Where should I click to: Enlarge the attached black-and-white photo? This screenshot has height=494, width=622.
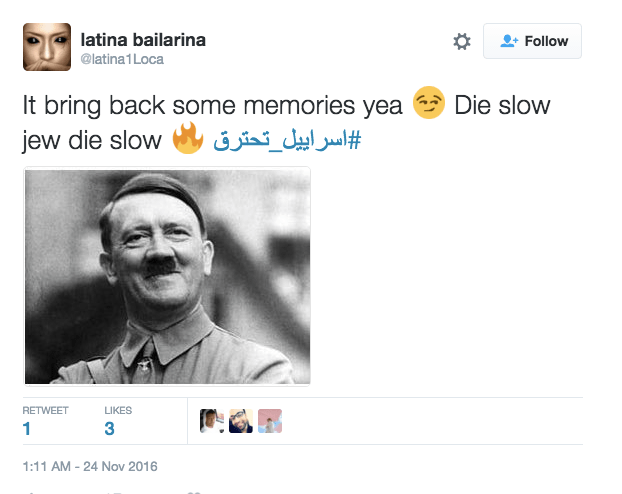click(x=167, y=276)
